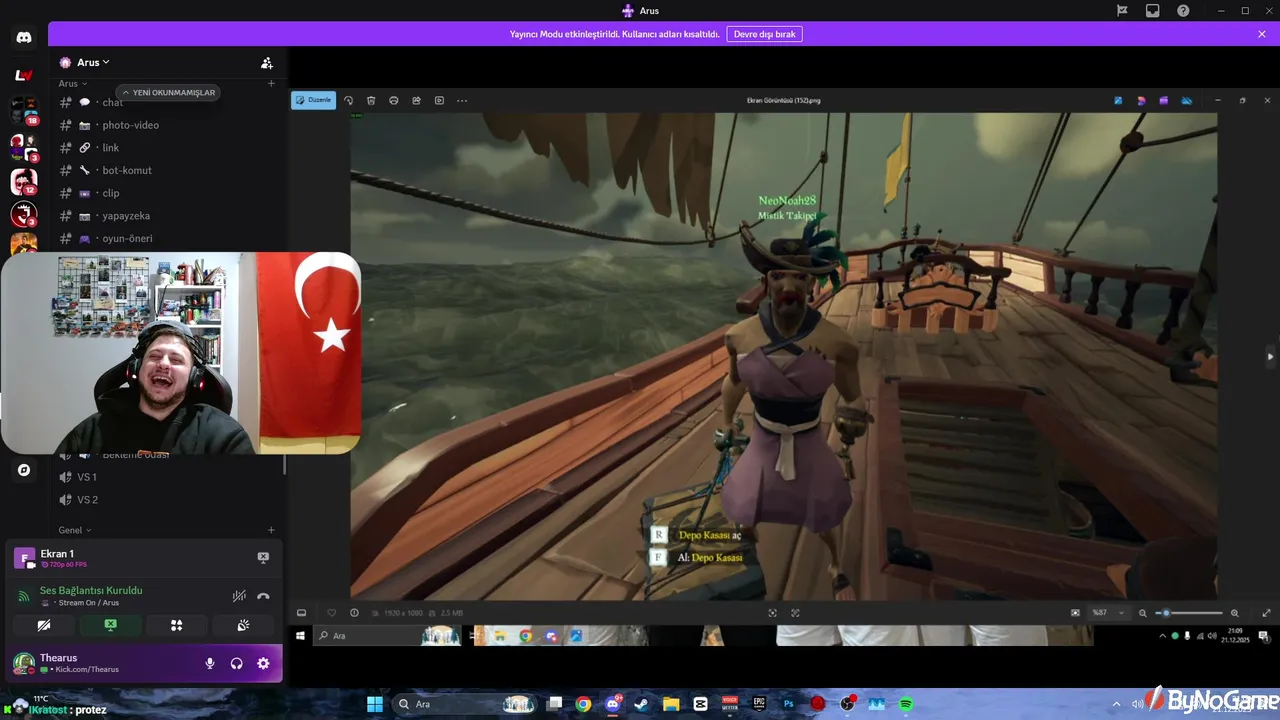Click the Thearus user avatar
Viewport: 1280px width, 720px height.
click(24, 663)
